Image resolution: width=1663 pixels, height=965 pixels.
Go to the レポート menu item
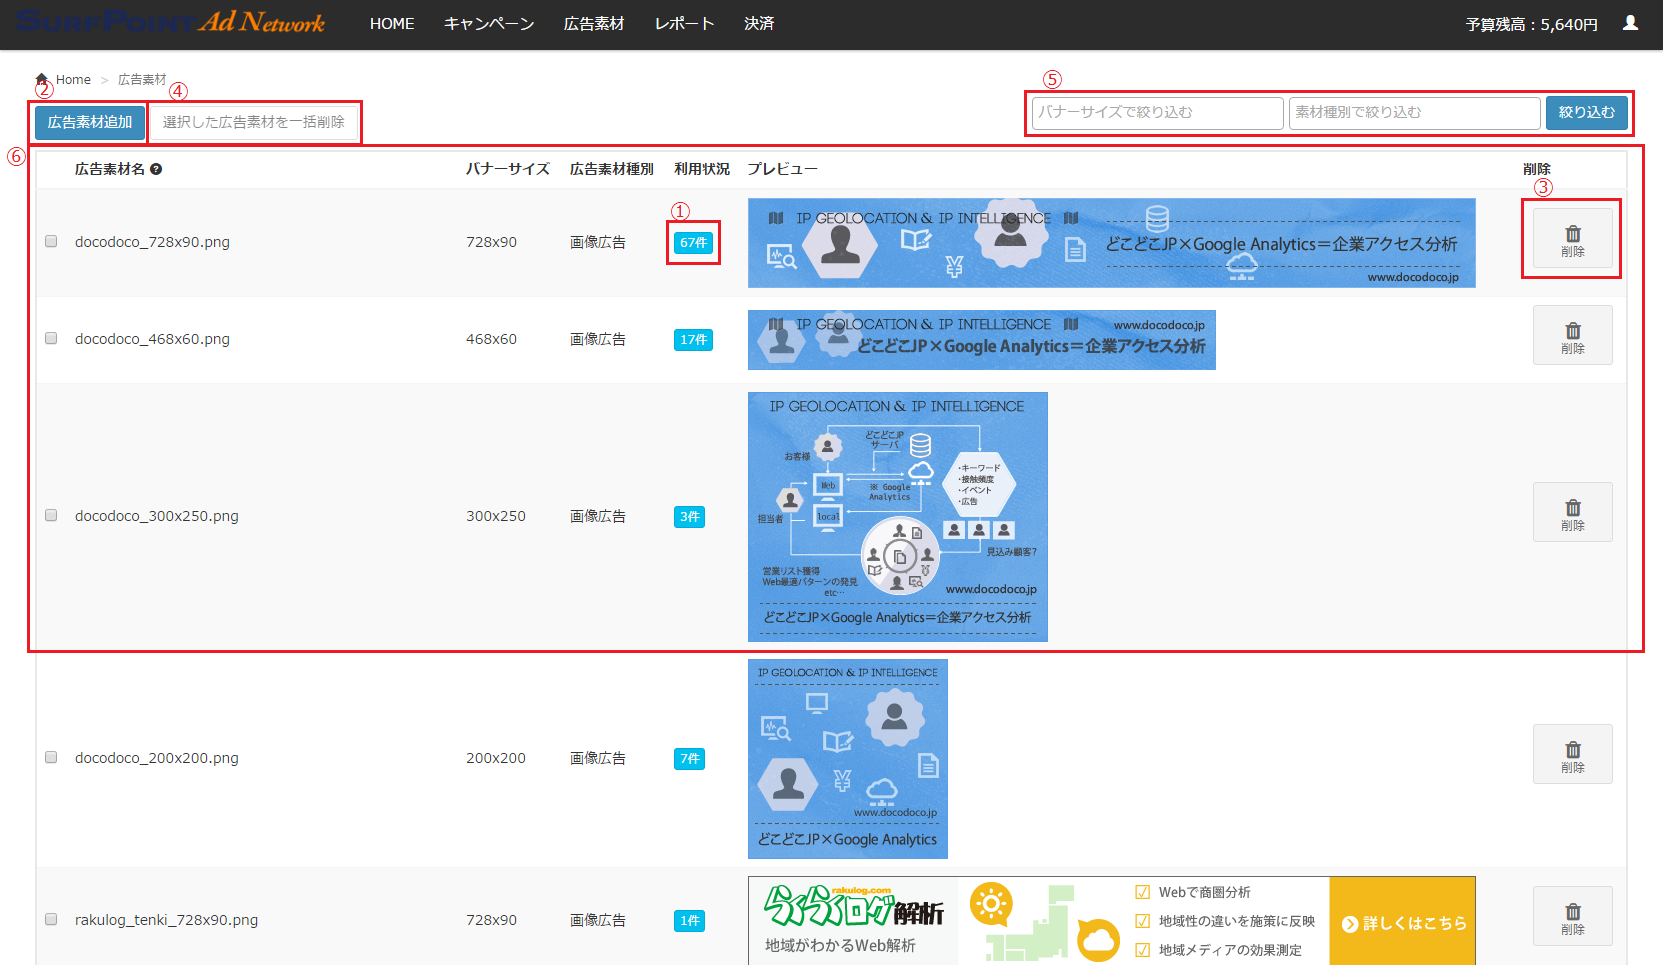[x=684, y=24]
